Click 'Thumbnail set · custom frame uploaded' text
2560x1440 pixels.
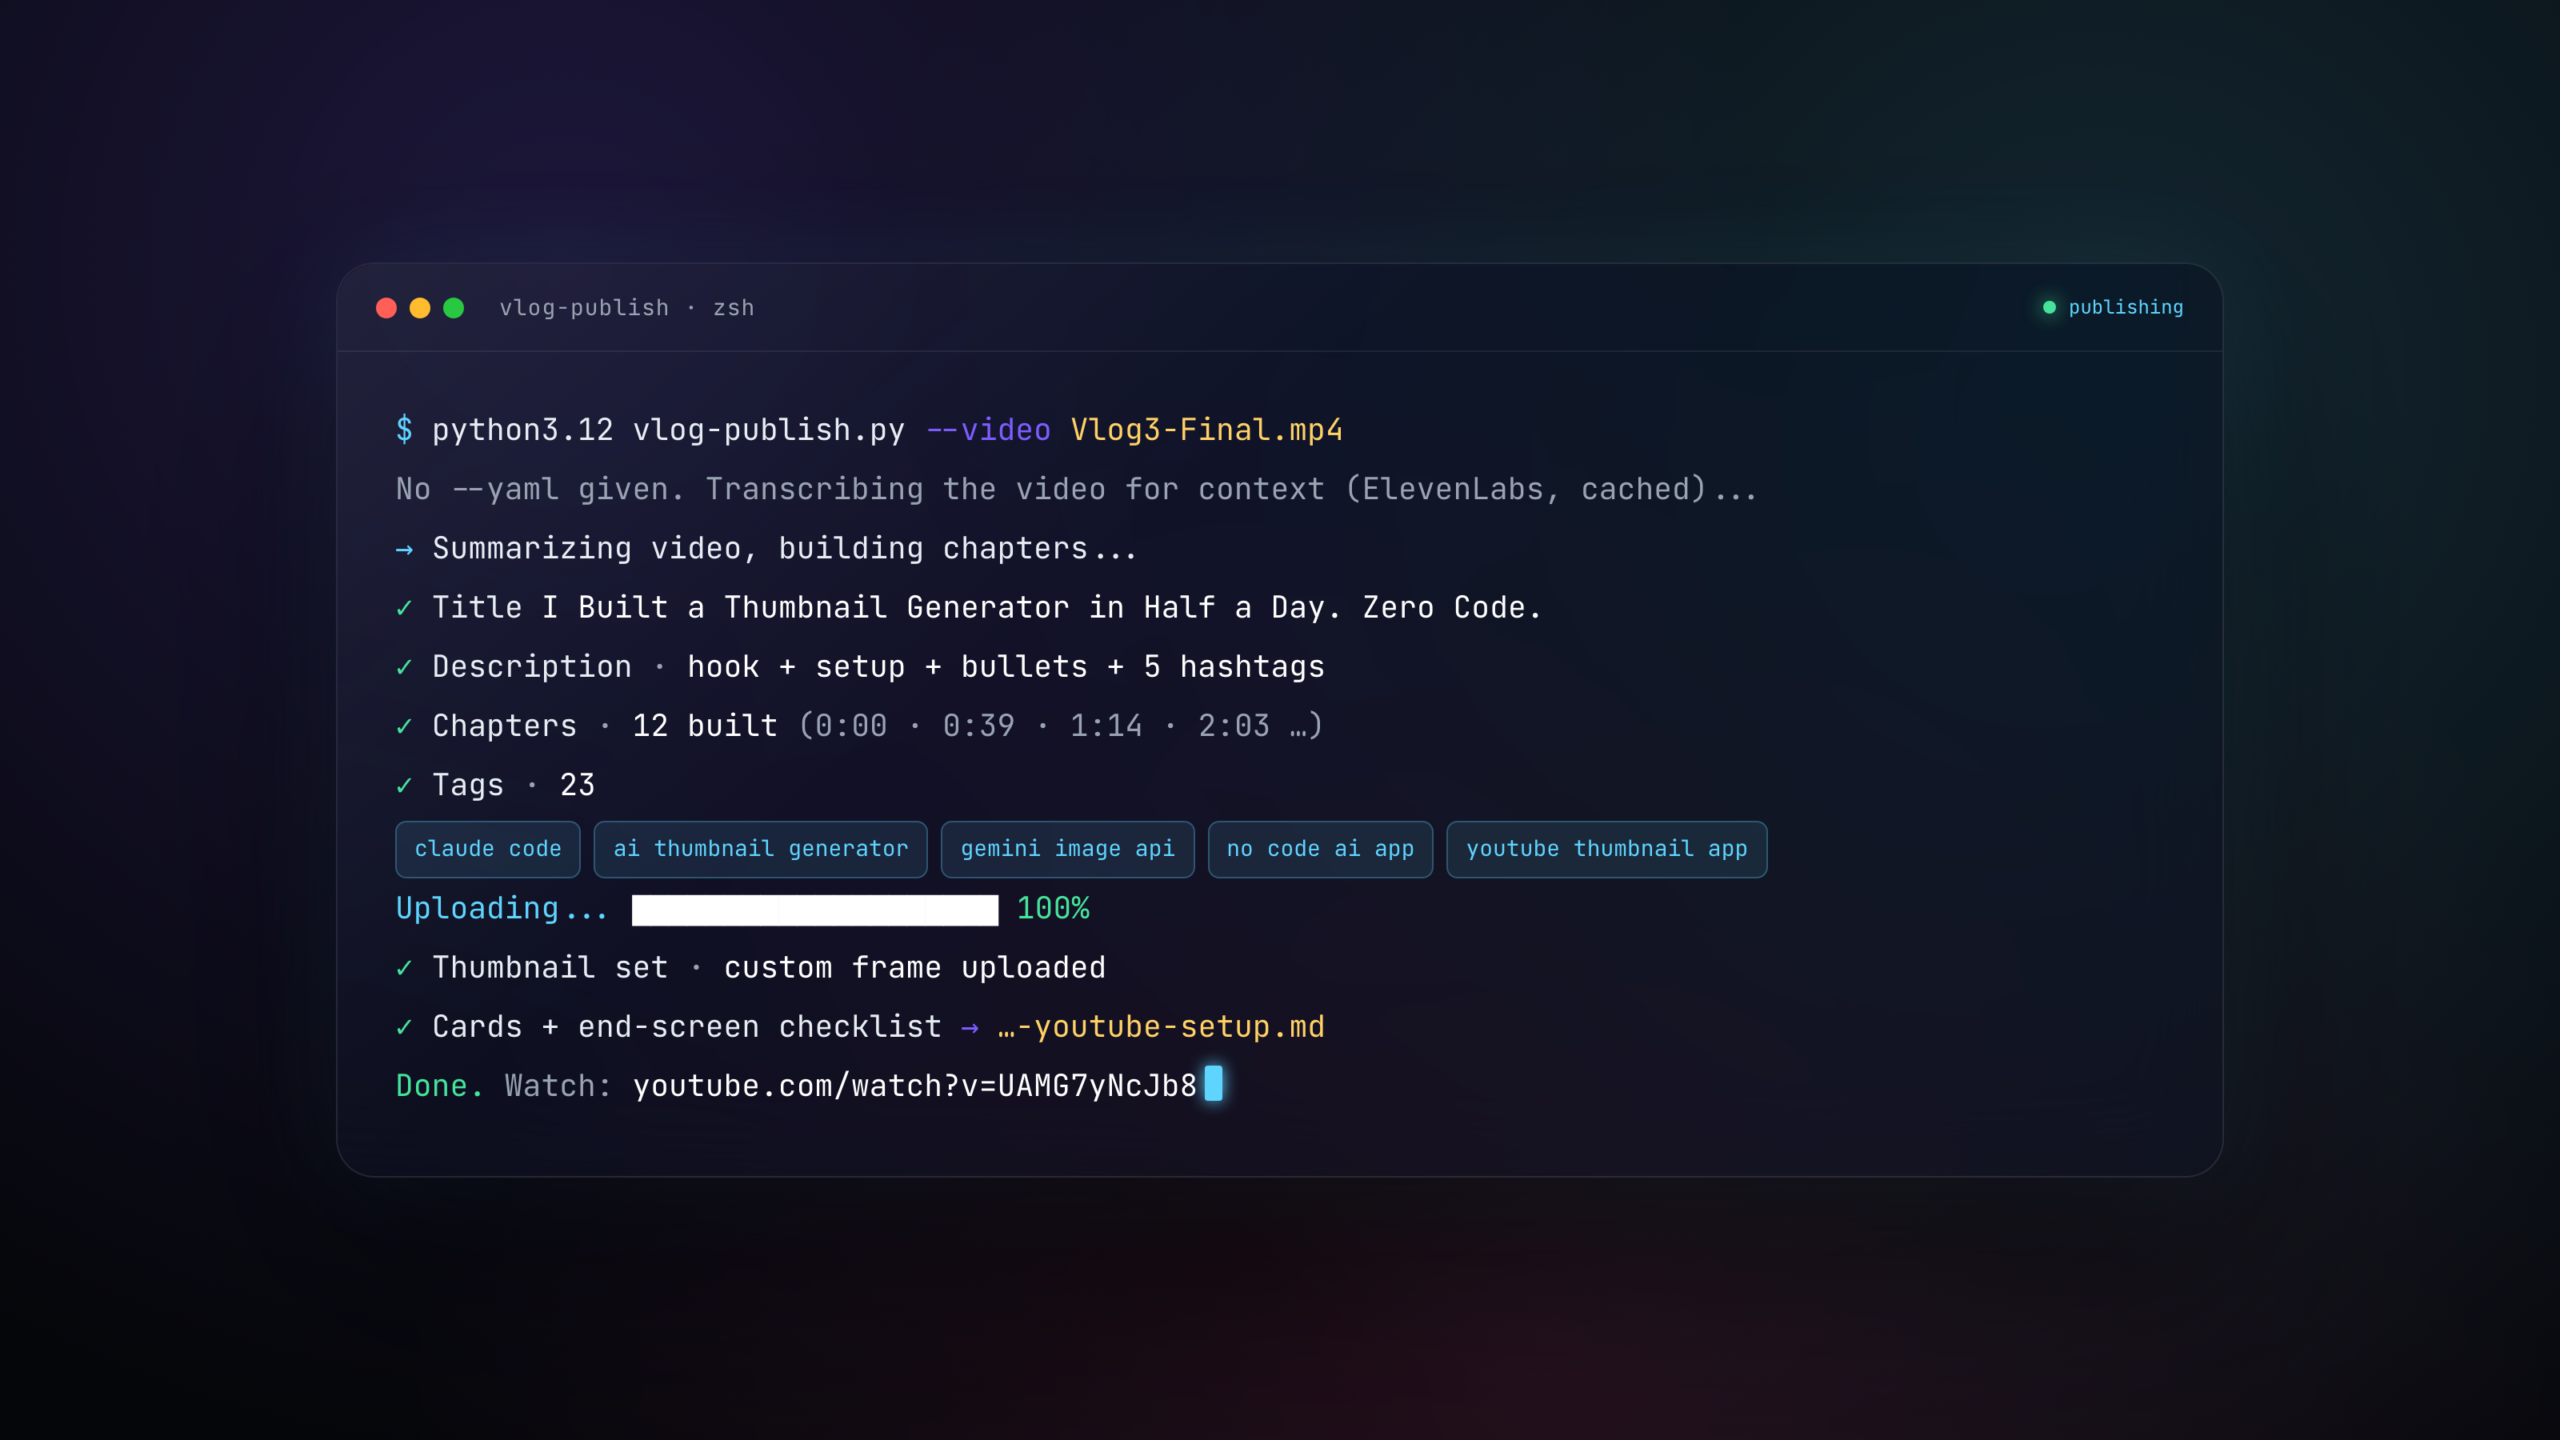click(x=769, y=967)
